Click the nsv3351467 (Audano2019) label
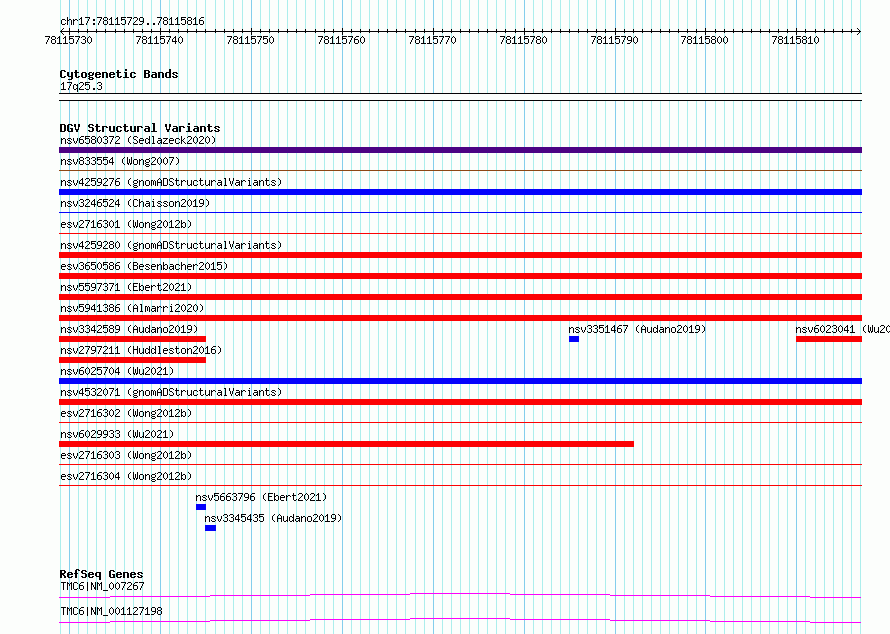 click(637, 329)
